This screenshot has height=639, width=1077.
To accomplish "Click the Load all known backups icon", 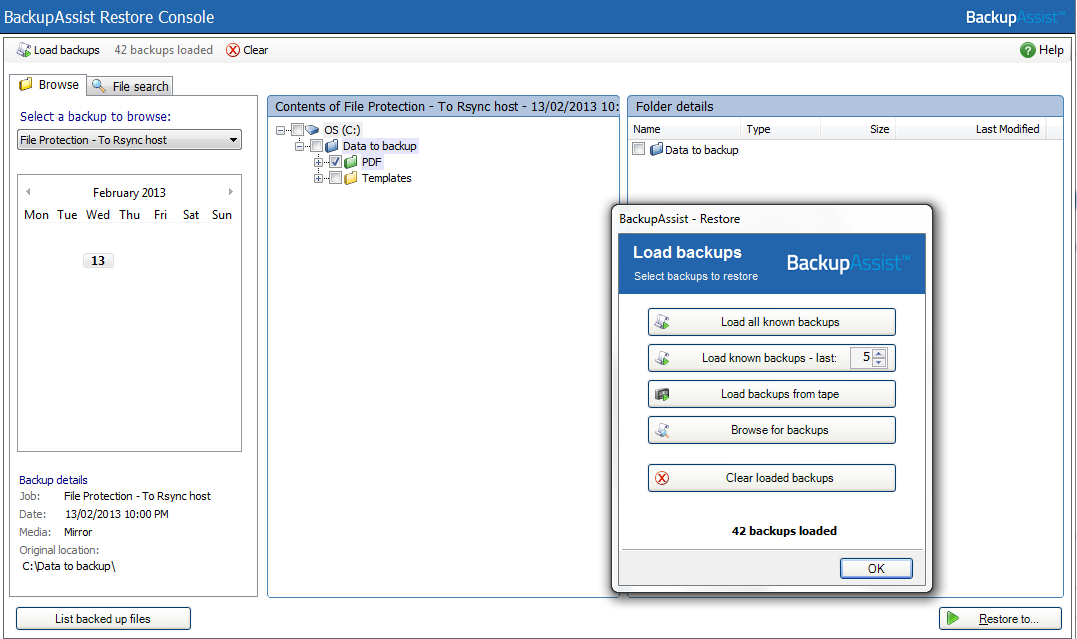I will 662,322.
